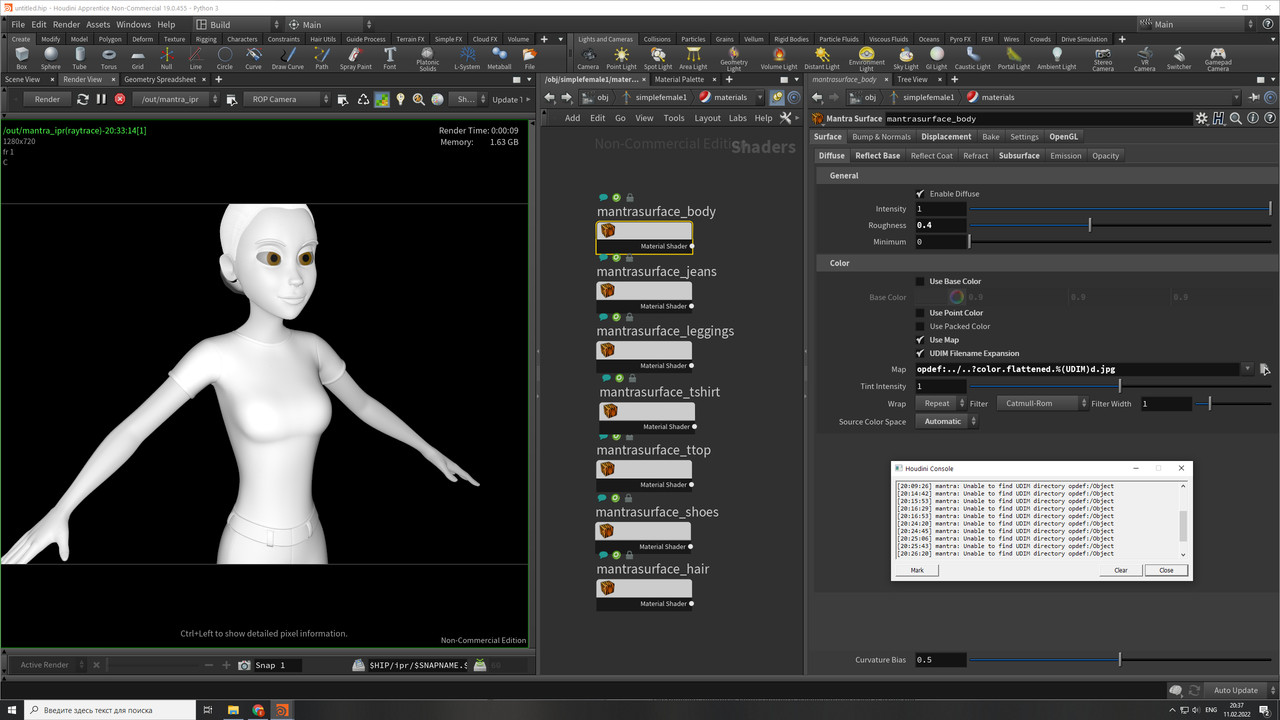Open the map file chooser icon
1280x720 pixels.
[1264, 369]
